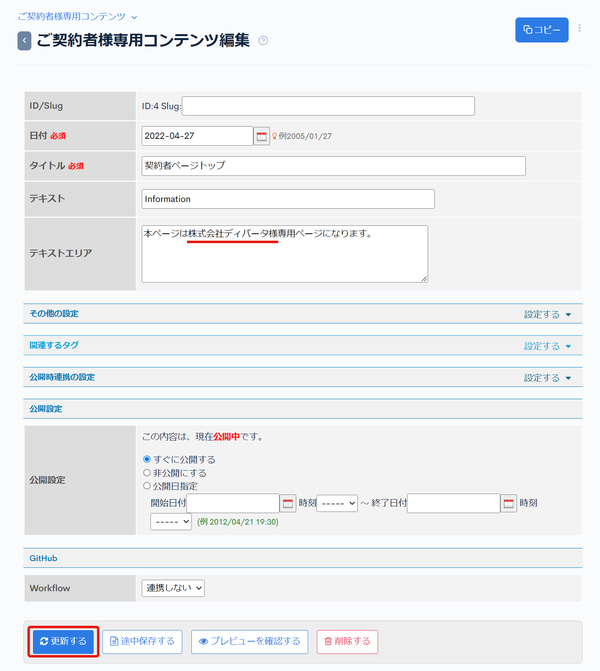Click the back arrow icon beside the title
The image size is (600, 671).
click(x=24, y=41)
